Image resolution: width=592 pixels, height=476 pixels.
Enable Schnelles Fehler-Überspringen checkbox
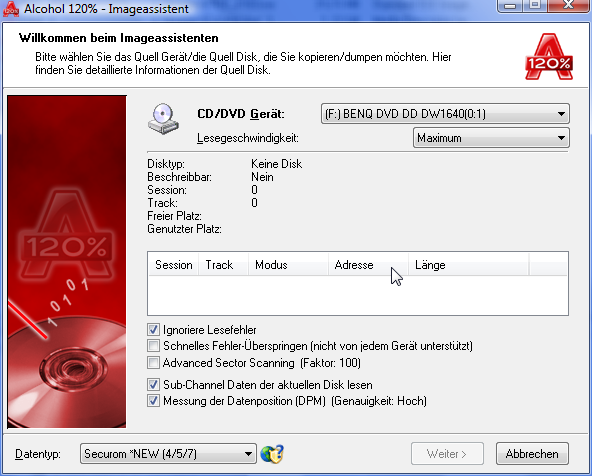pos(153,346)
